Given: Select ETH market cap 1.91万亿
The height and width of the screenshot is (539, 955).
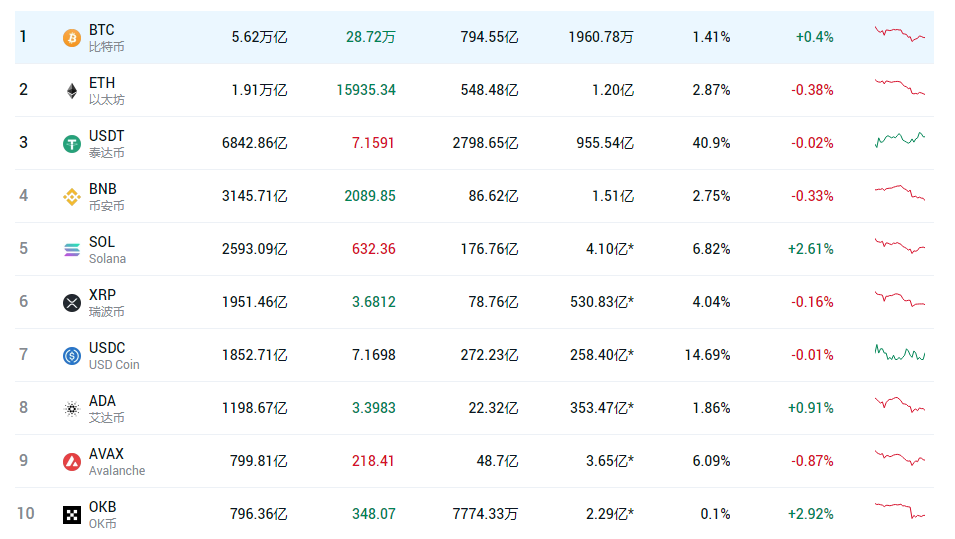Looking at the screenshot, I should (x=259, y=90).
